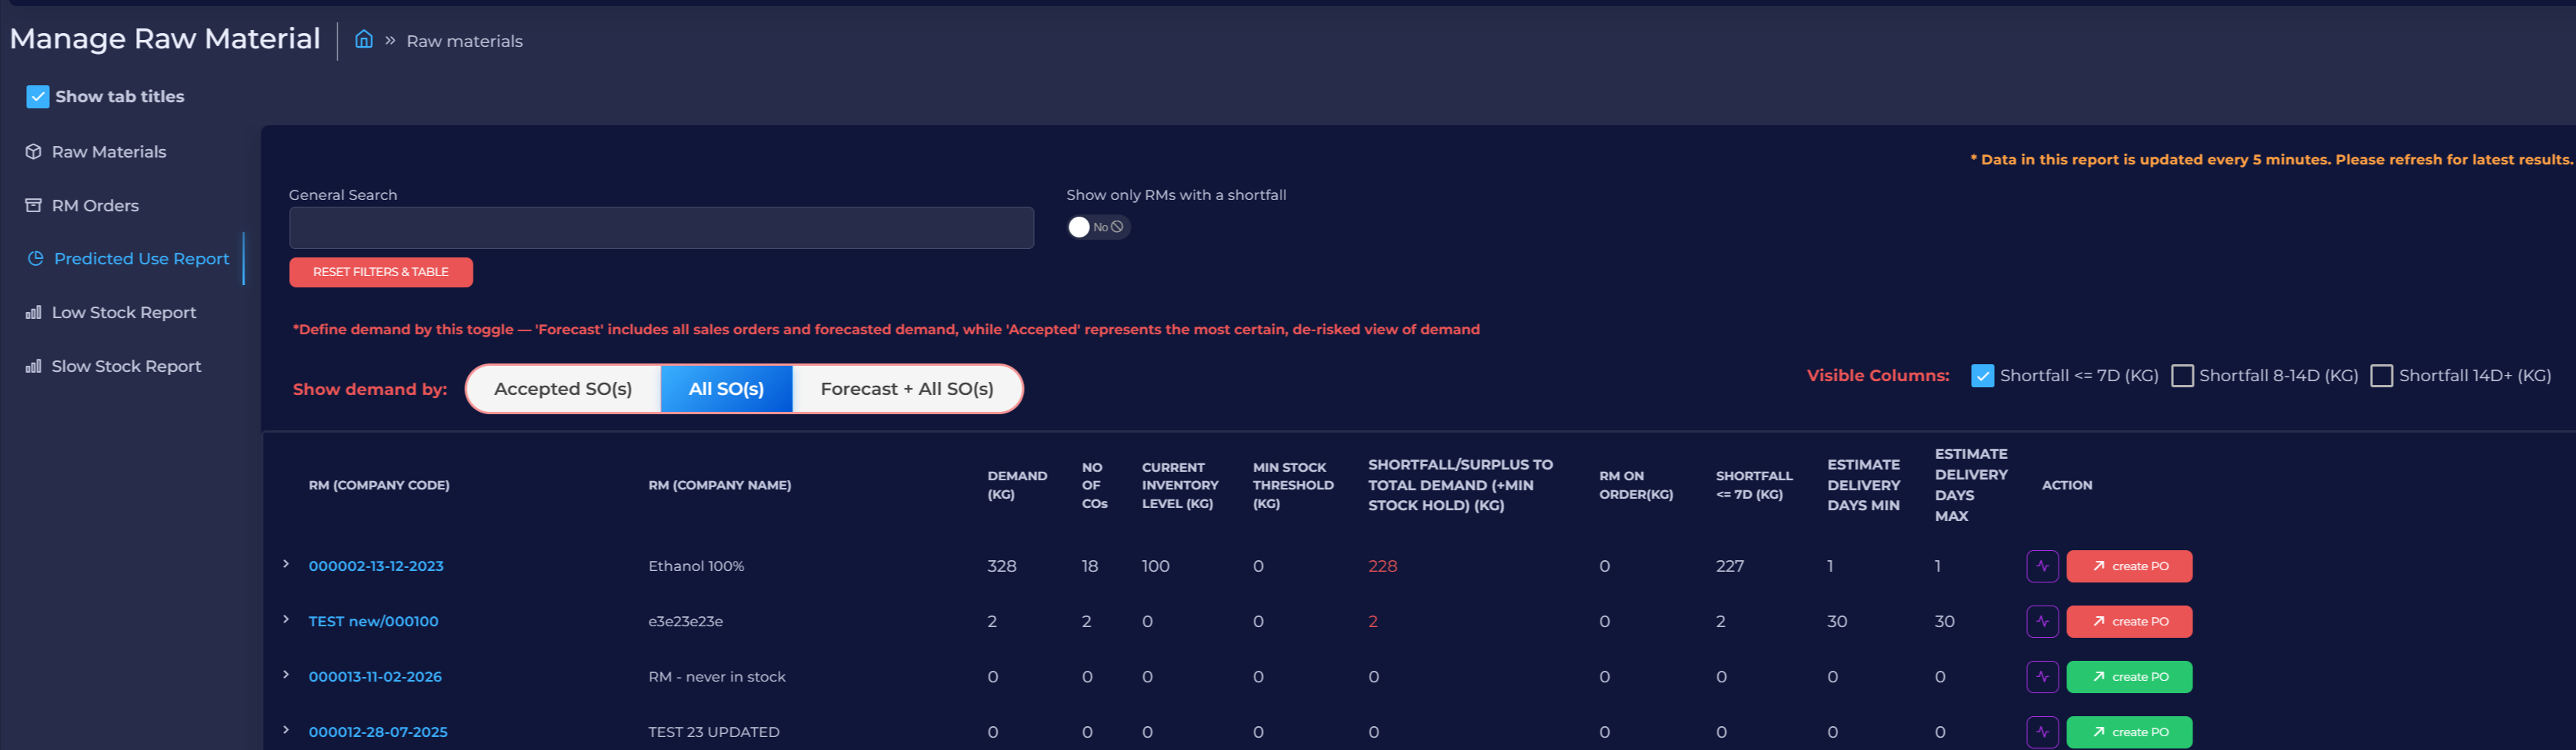Screen dimensions: 2576x750
Task: Click the home icon in breadcrumb
Action: (x=364, y=40)
